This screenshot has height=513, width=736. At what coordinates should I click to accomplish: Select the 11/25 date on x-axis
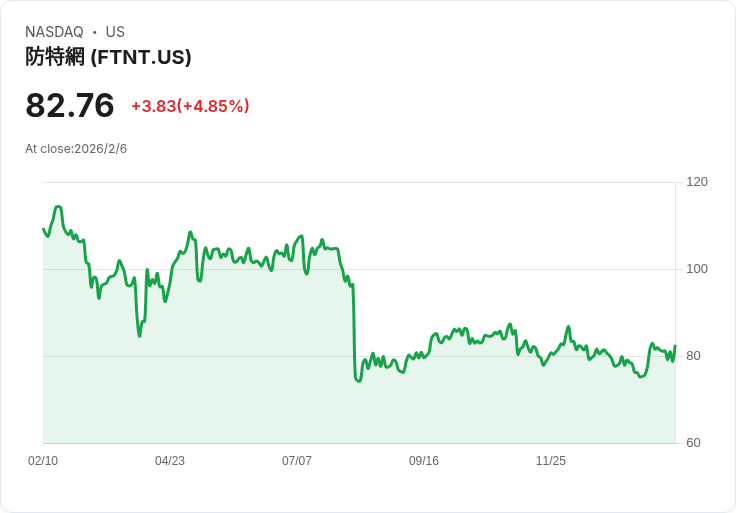coord(551,461)
